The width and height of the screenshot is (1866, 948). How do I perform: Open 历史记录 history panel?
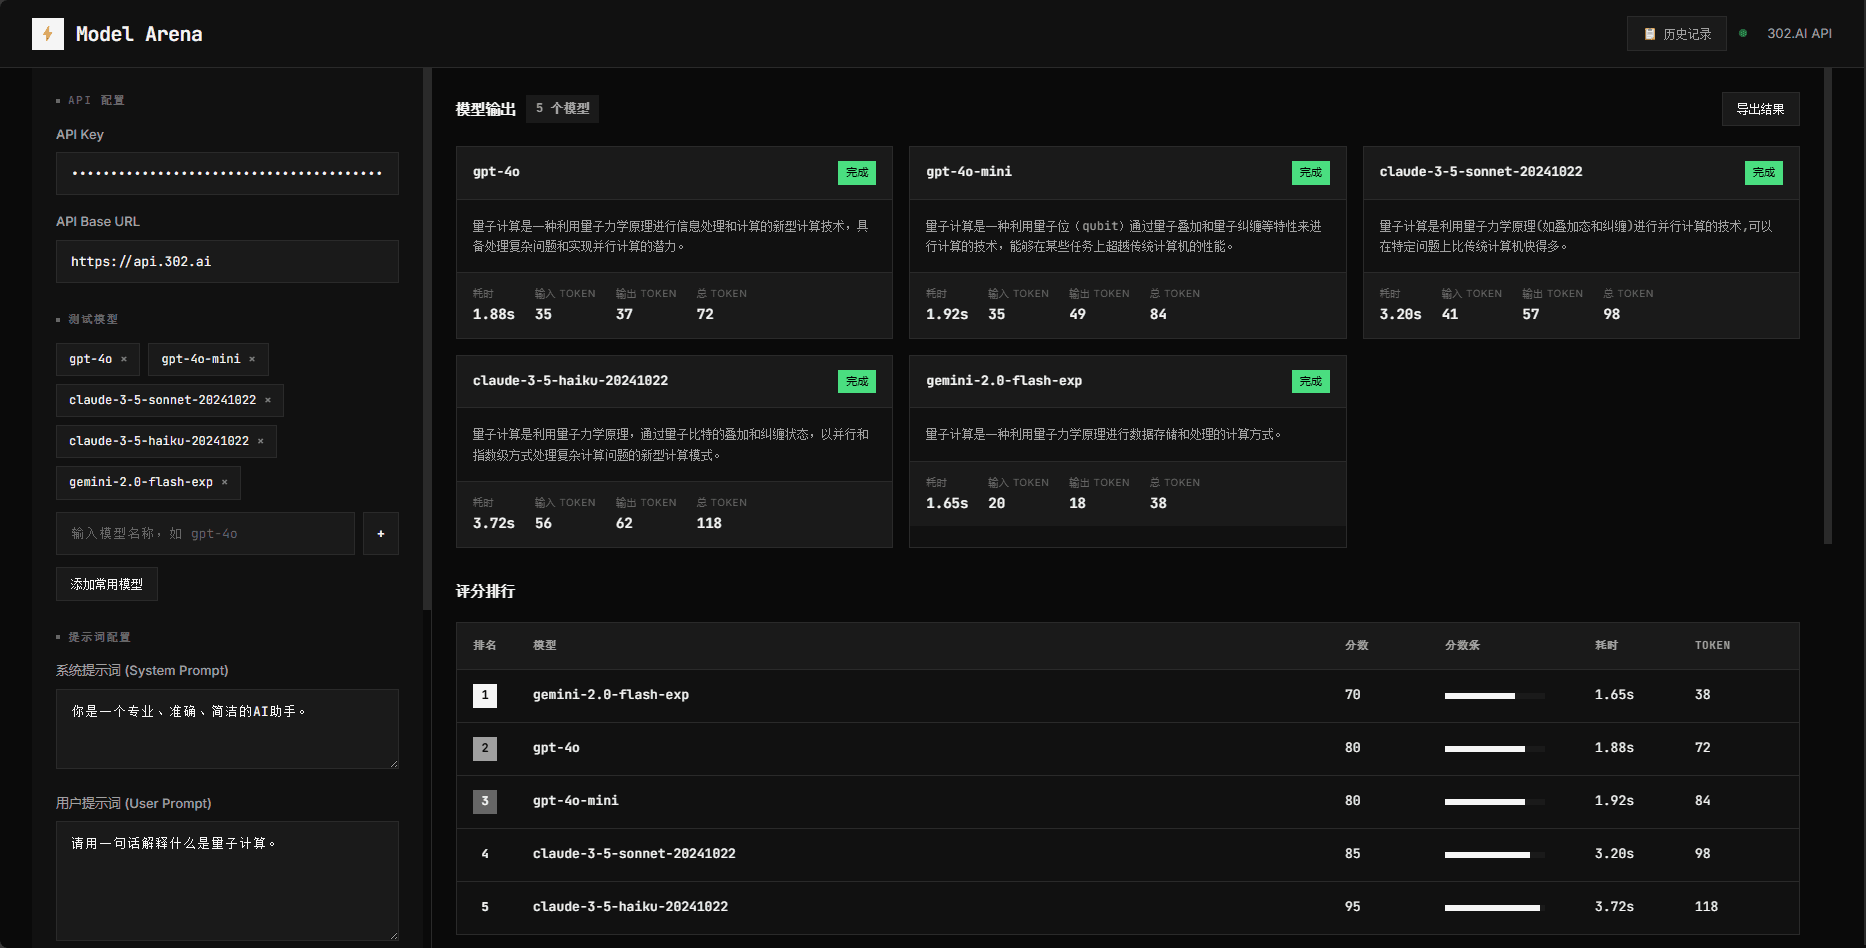1676,34
